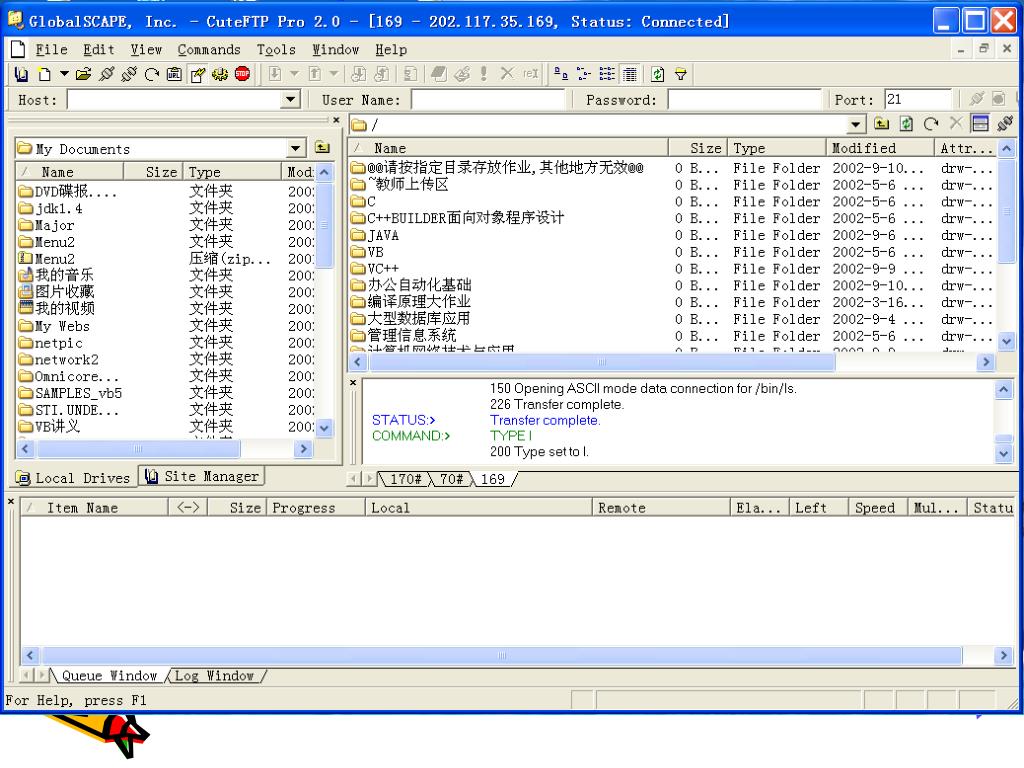This screenshot has width=1024, height=768.
Task: Select the JAVA remote folder
Action: point(375,235)
